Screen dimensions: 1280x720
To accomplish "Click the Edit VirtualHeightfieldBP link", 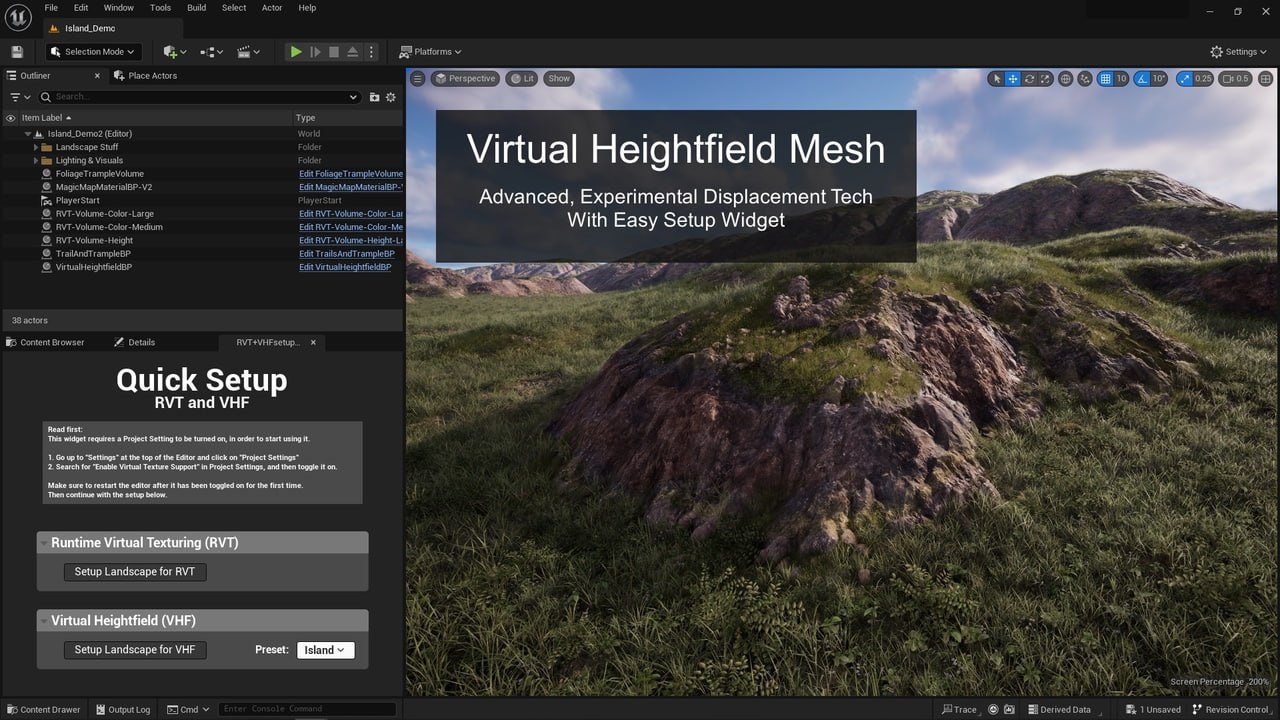I will click(345, 267).
